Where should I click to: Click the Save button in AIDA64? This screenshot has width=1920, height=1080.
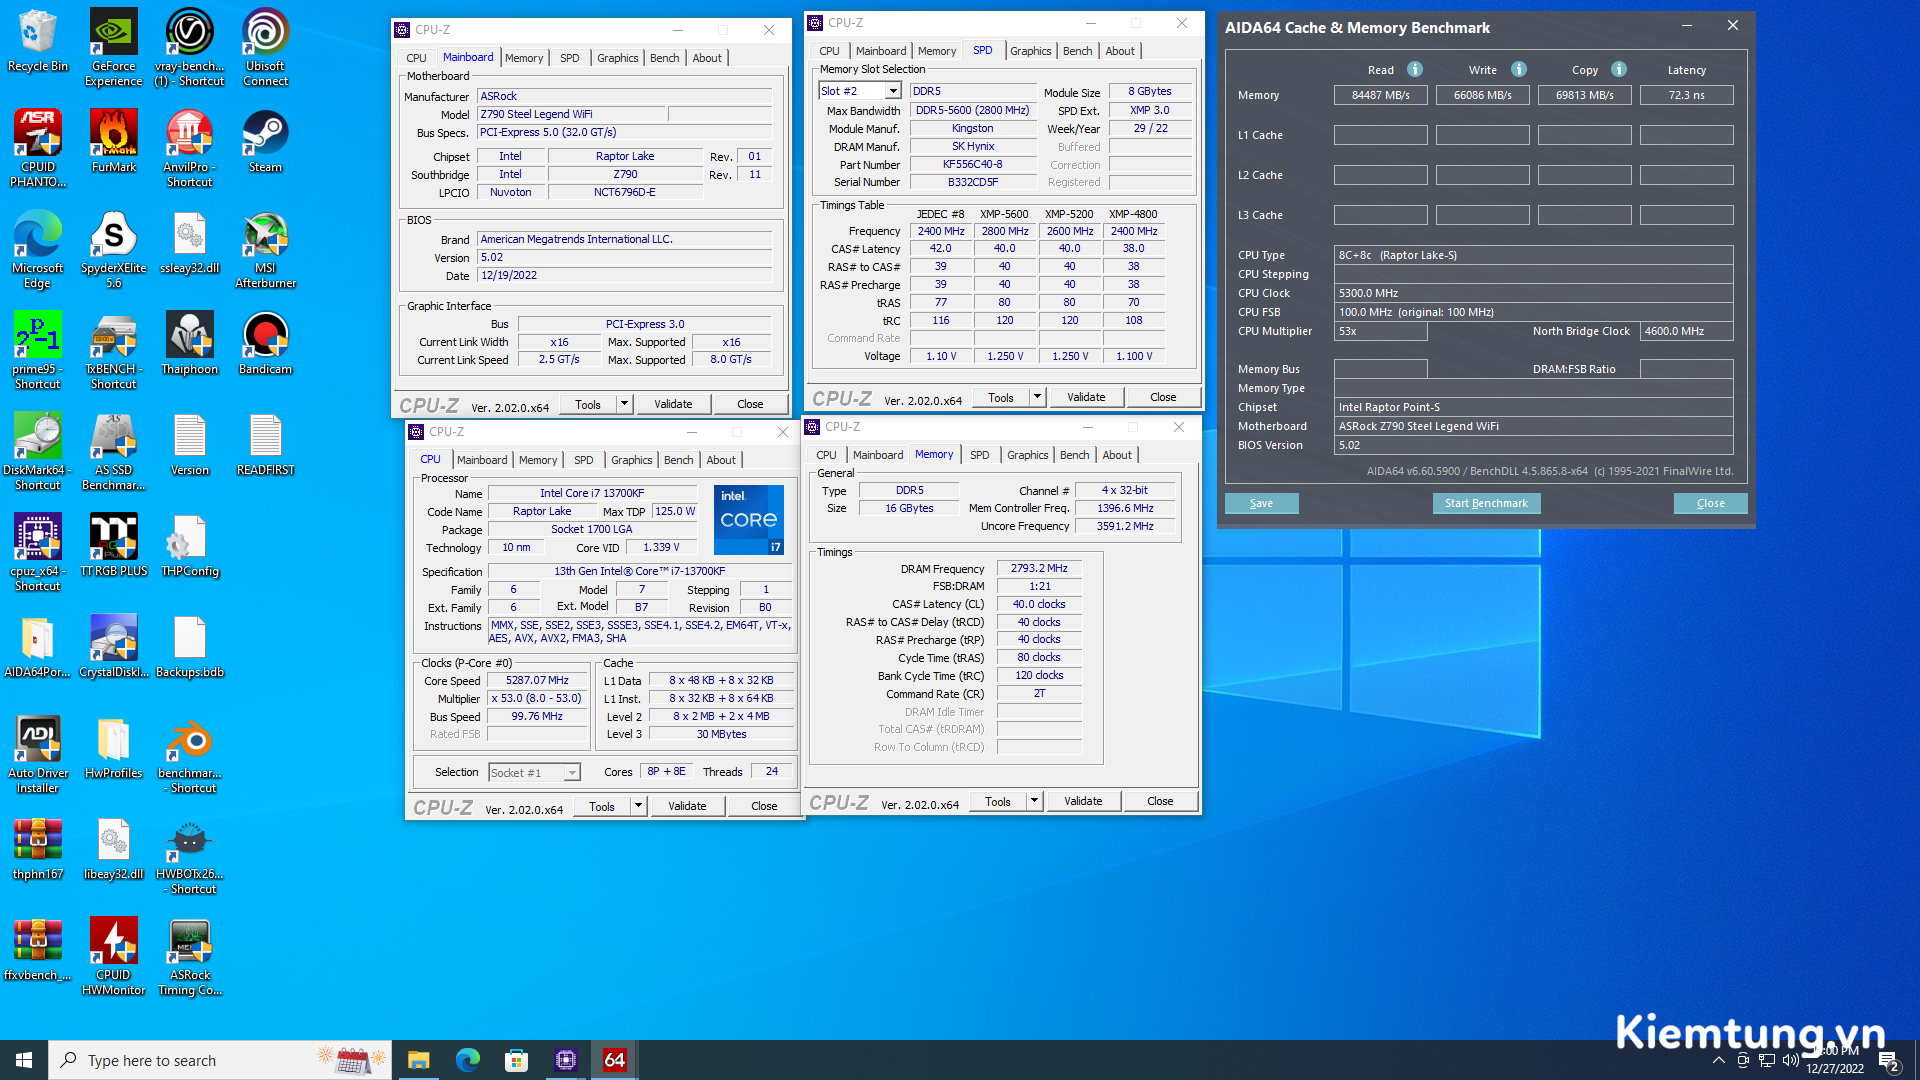coord(1261,503)
